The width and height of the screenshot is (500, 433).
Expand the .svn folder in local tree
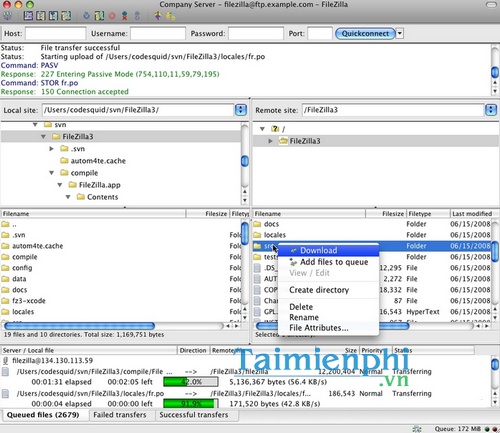pyautogui.click(x=51, y=149)
